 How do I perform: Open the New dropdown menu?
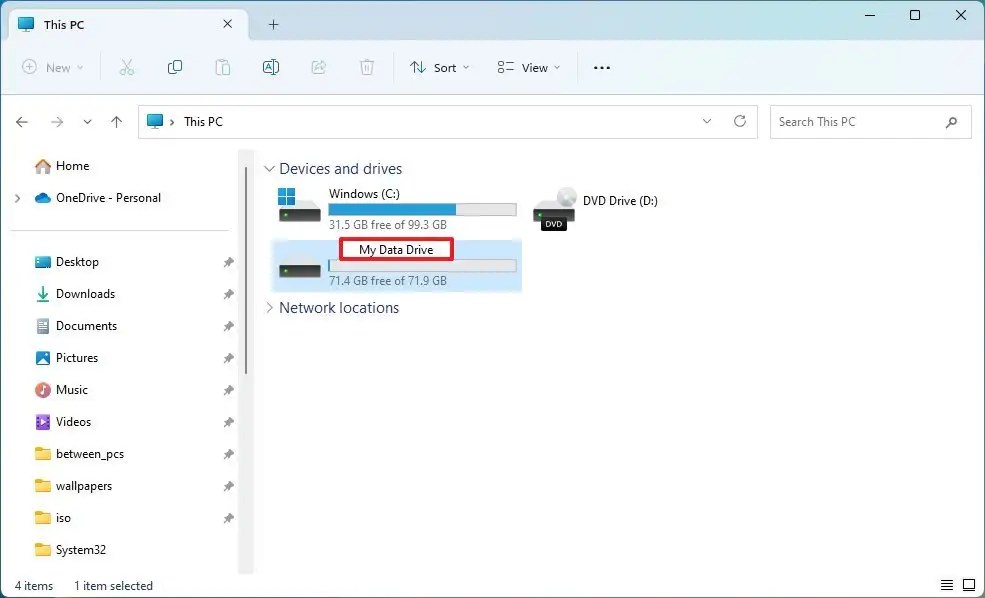tap(53, 67)
